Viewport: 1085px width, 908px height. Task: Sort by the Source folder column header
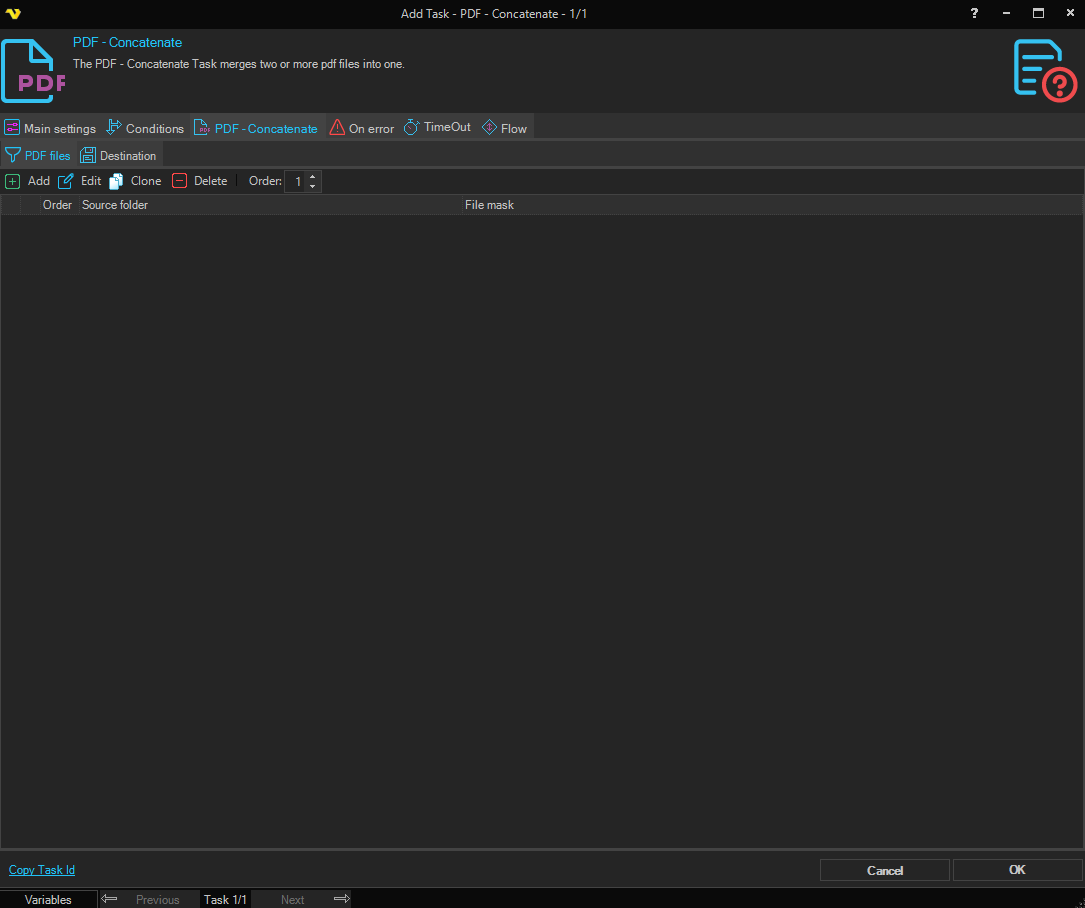[x=271, y=205]
